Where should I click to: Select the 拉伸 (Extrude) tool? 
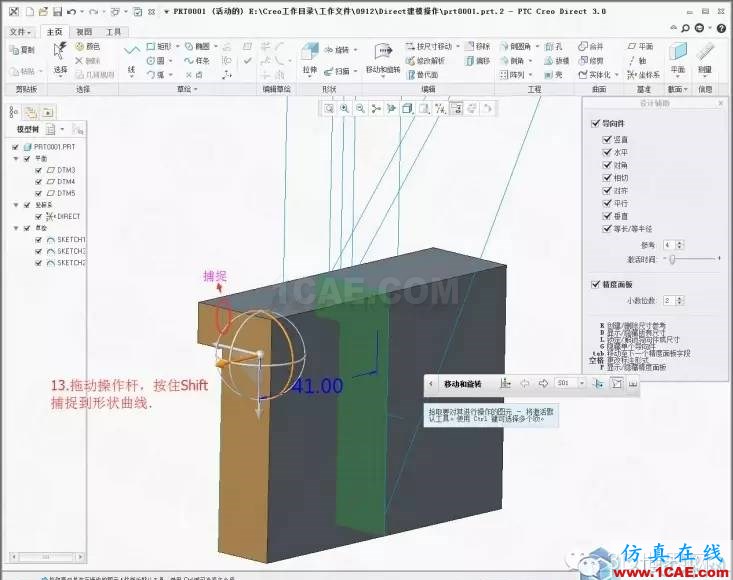pos(309,59)
